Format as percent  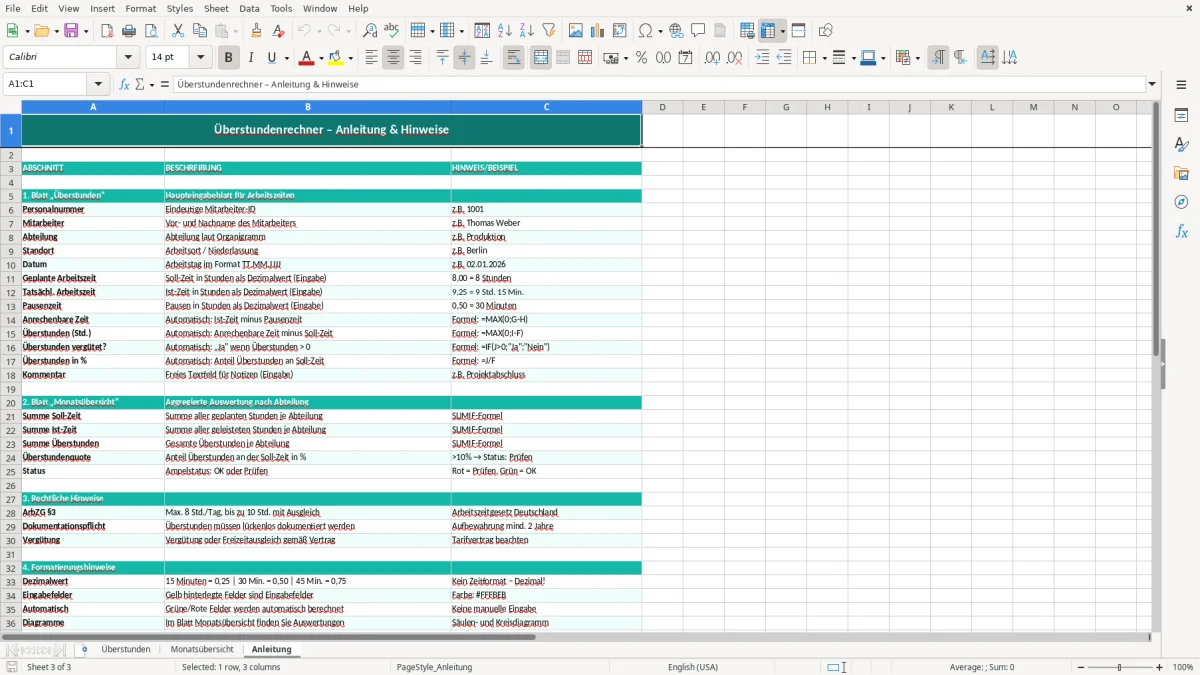[641, 58]
